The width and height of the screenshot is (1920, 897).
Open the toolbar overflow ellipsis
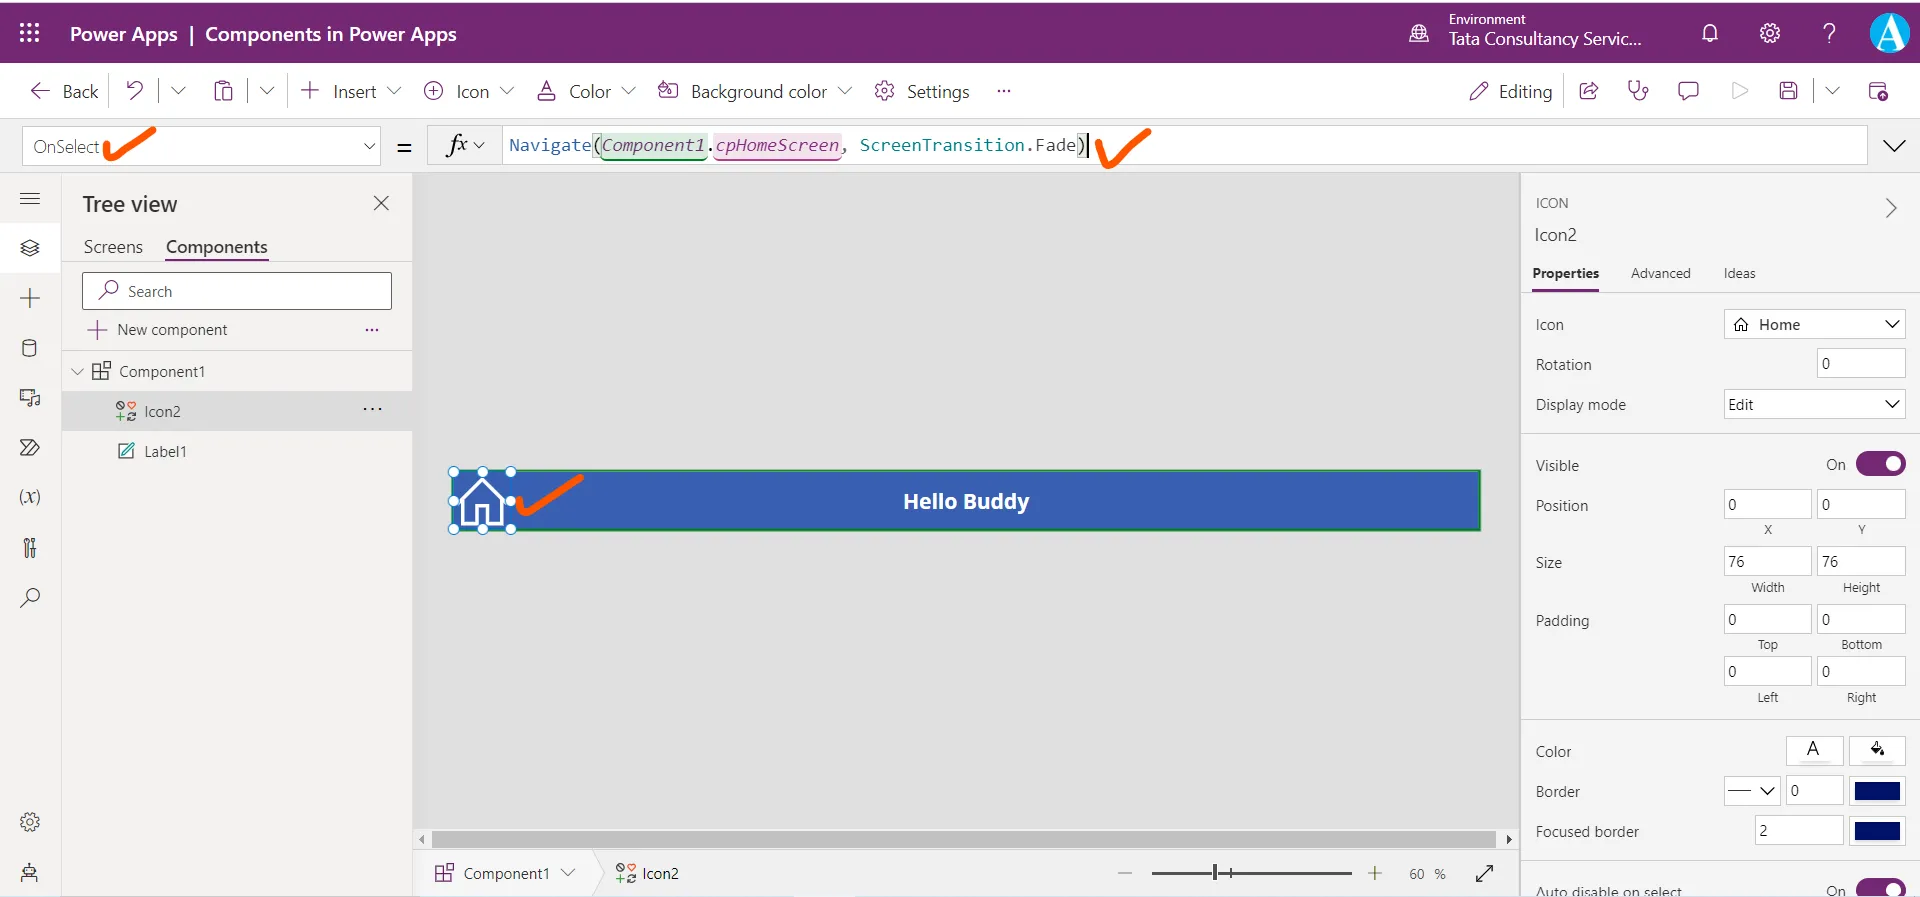(1004, 91)
